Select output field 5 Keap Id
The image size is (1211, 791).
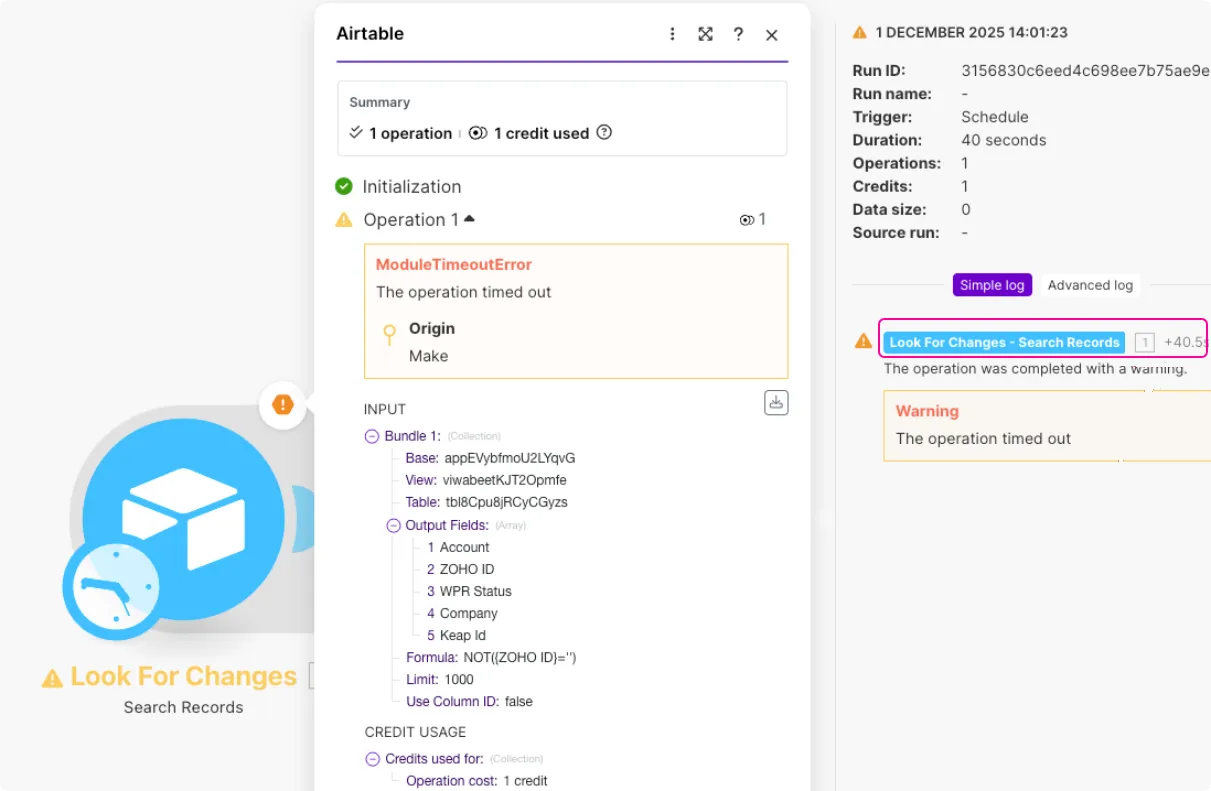pyautogui.click(x=456, y=635)
